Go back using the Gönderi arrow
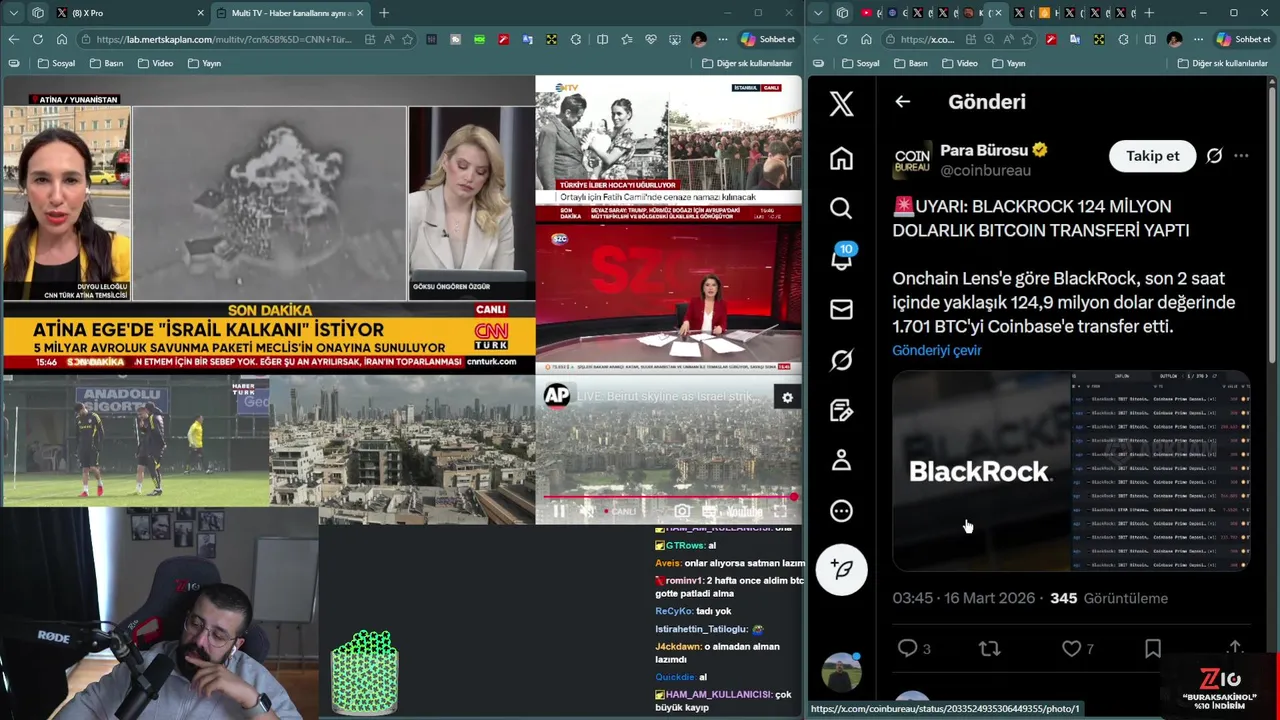Image resolution: width=1280 pixels, height=720 pixels. (902, 101)
